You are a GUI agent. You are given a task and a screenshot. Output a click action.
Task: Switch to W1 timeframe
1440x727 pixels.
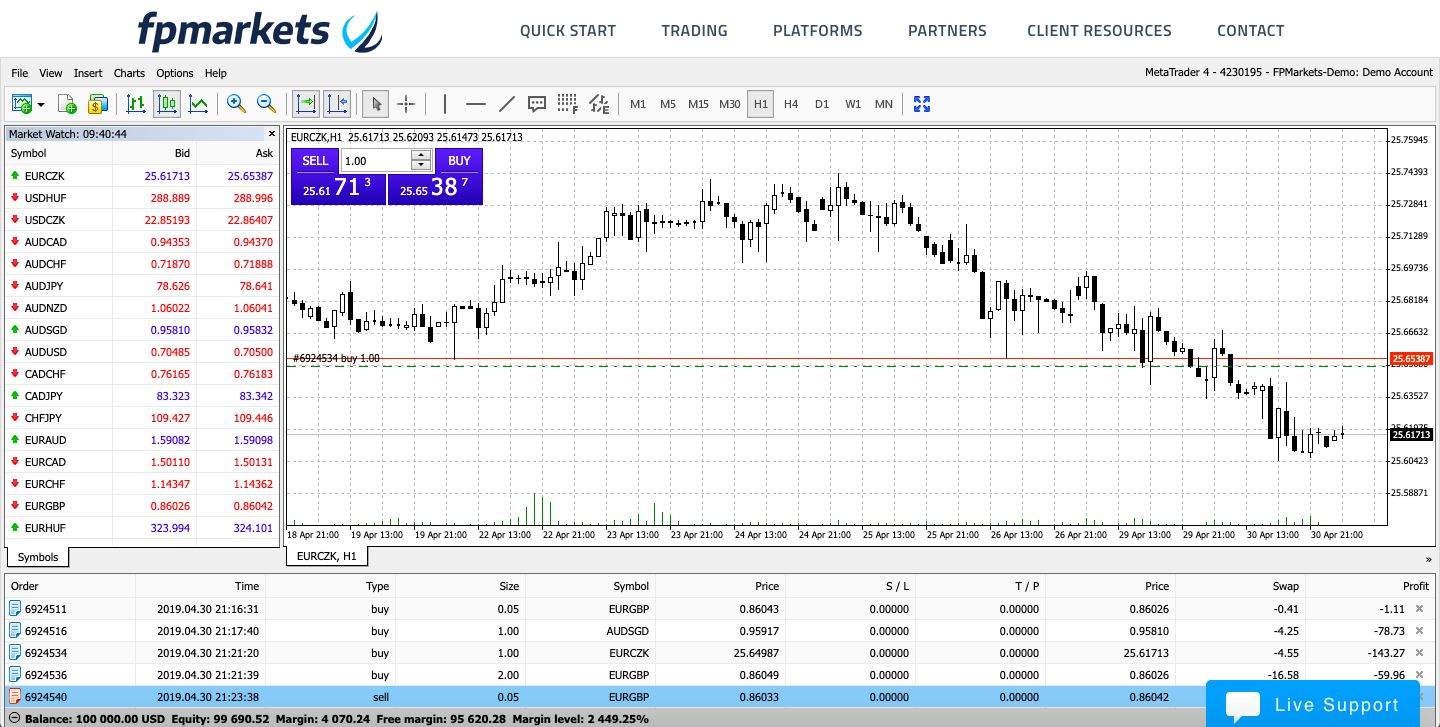(853, 104)
